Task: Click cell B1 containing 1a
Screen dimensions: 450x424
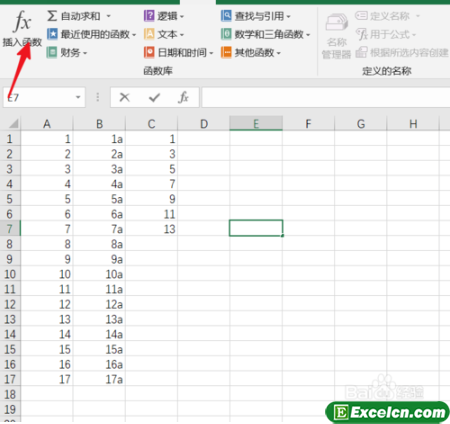Action: coord(99,138)
